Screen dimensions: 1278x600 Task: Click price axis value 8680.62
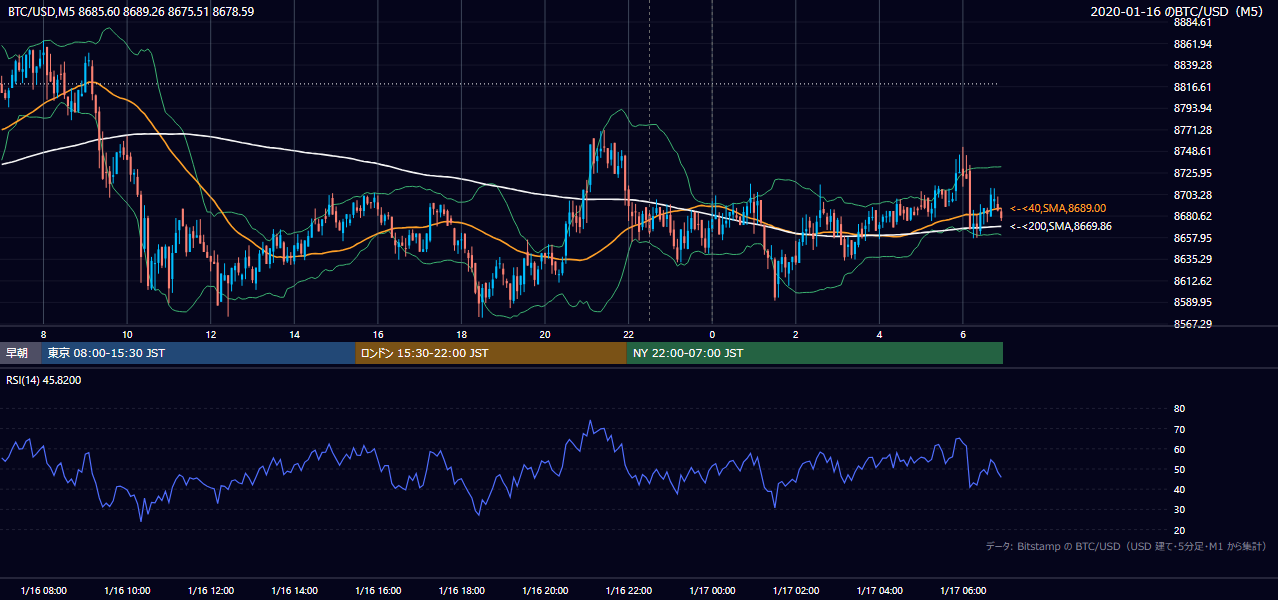1193,216
